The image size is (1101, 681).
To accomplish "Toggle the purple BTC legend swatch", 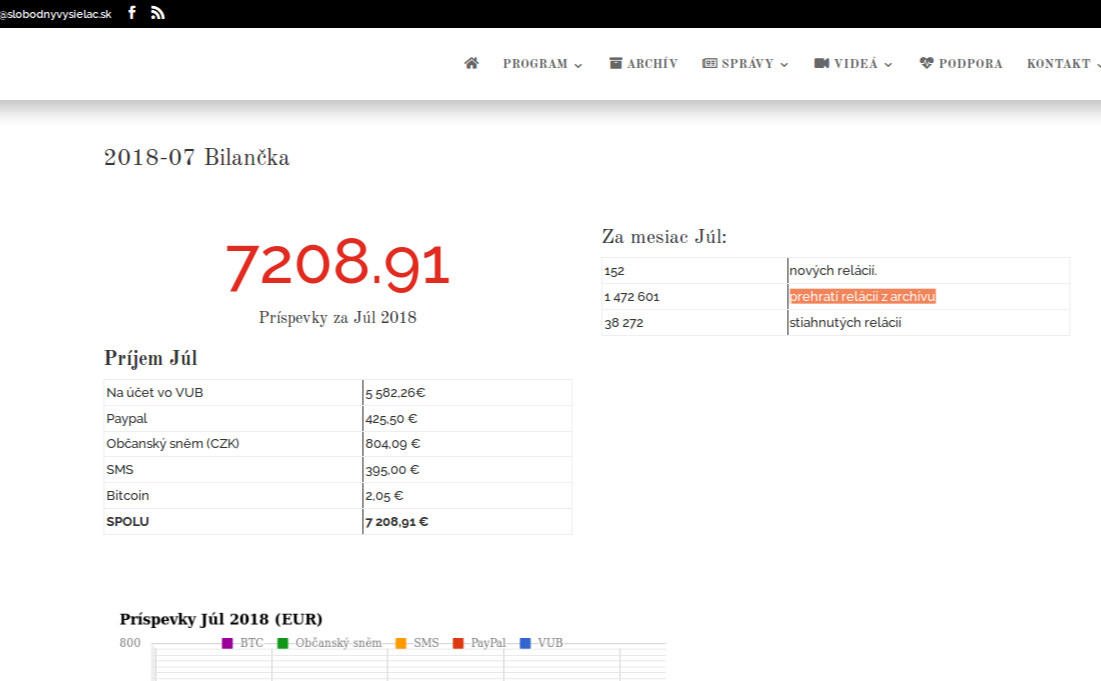I will [x=227, y=643].
